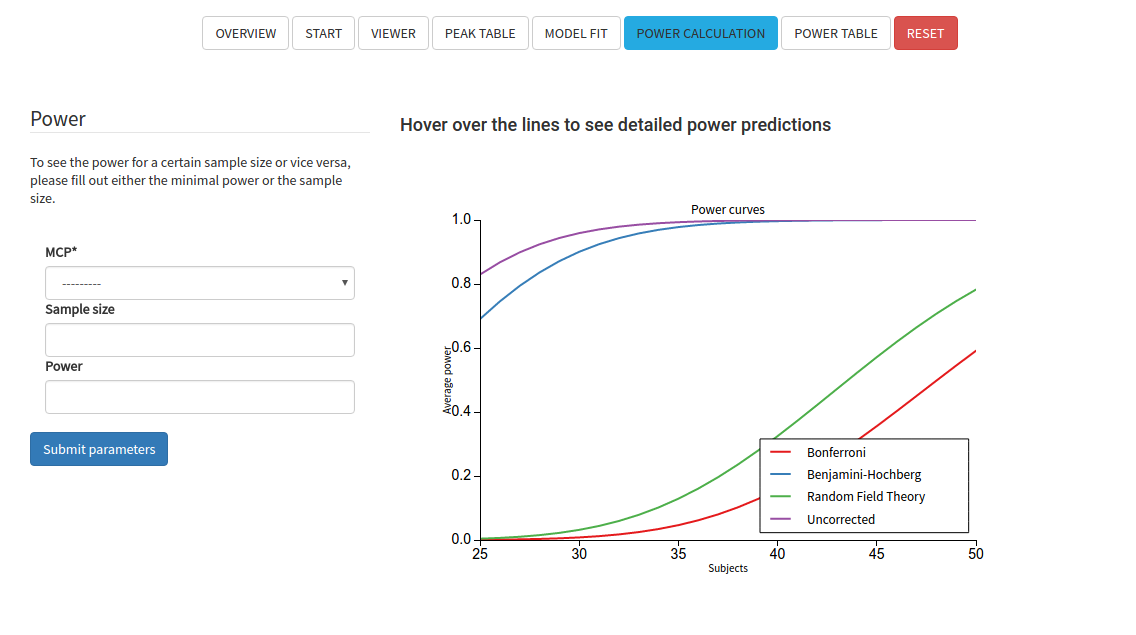Click the MCP dropdown arrow
This screenshot has width=1136, height=635.
[x=345, y=283]
